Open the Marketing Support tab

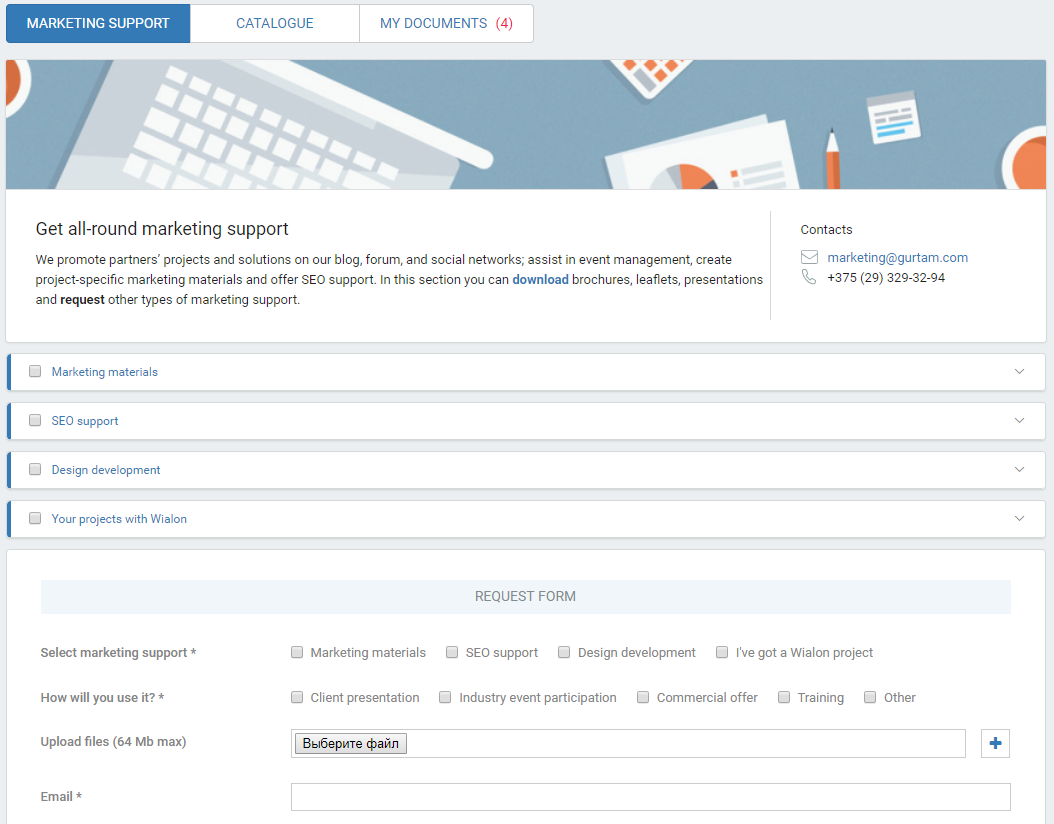pos(98,23)
